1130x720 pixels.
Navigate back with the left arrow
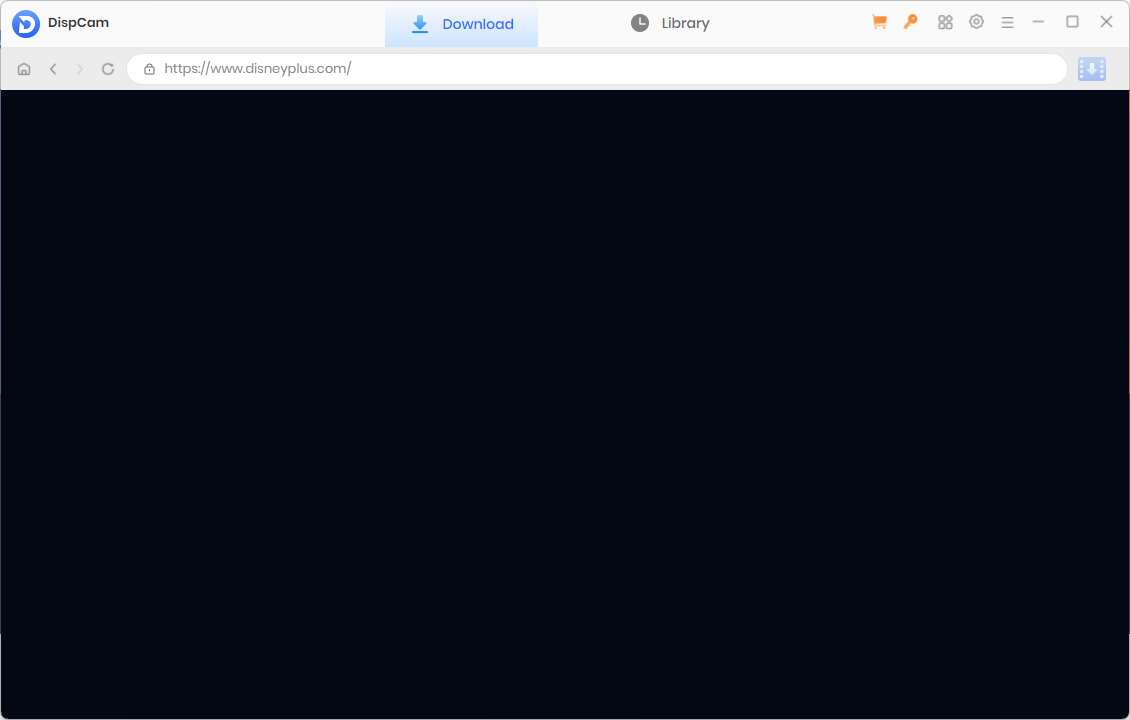tap(53, 69)
